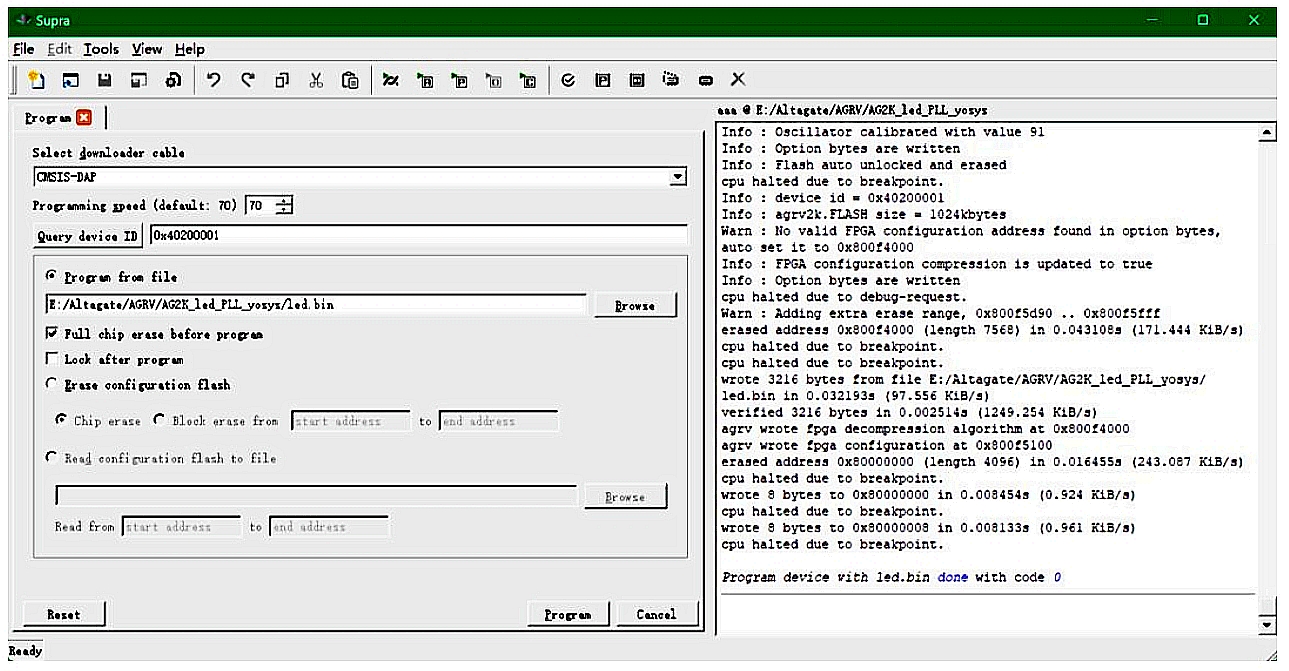Click the green-arrow 'R' run icon

click(x=425, y=79)
